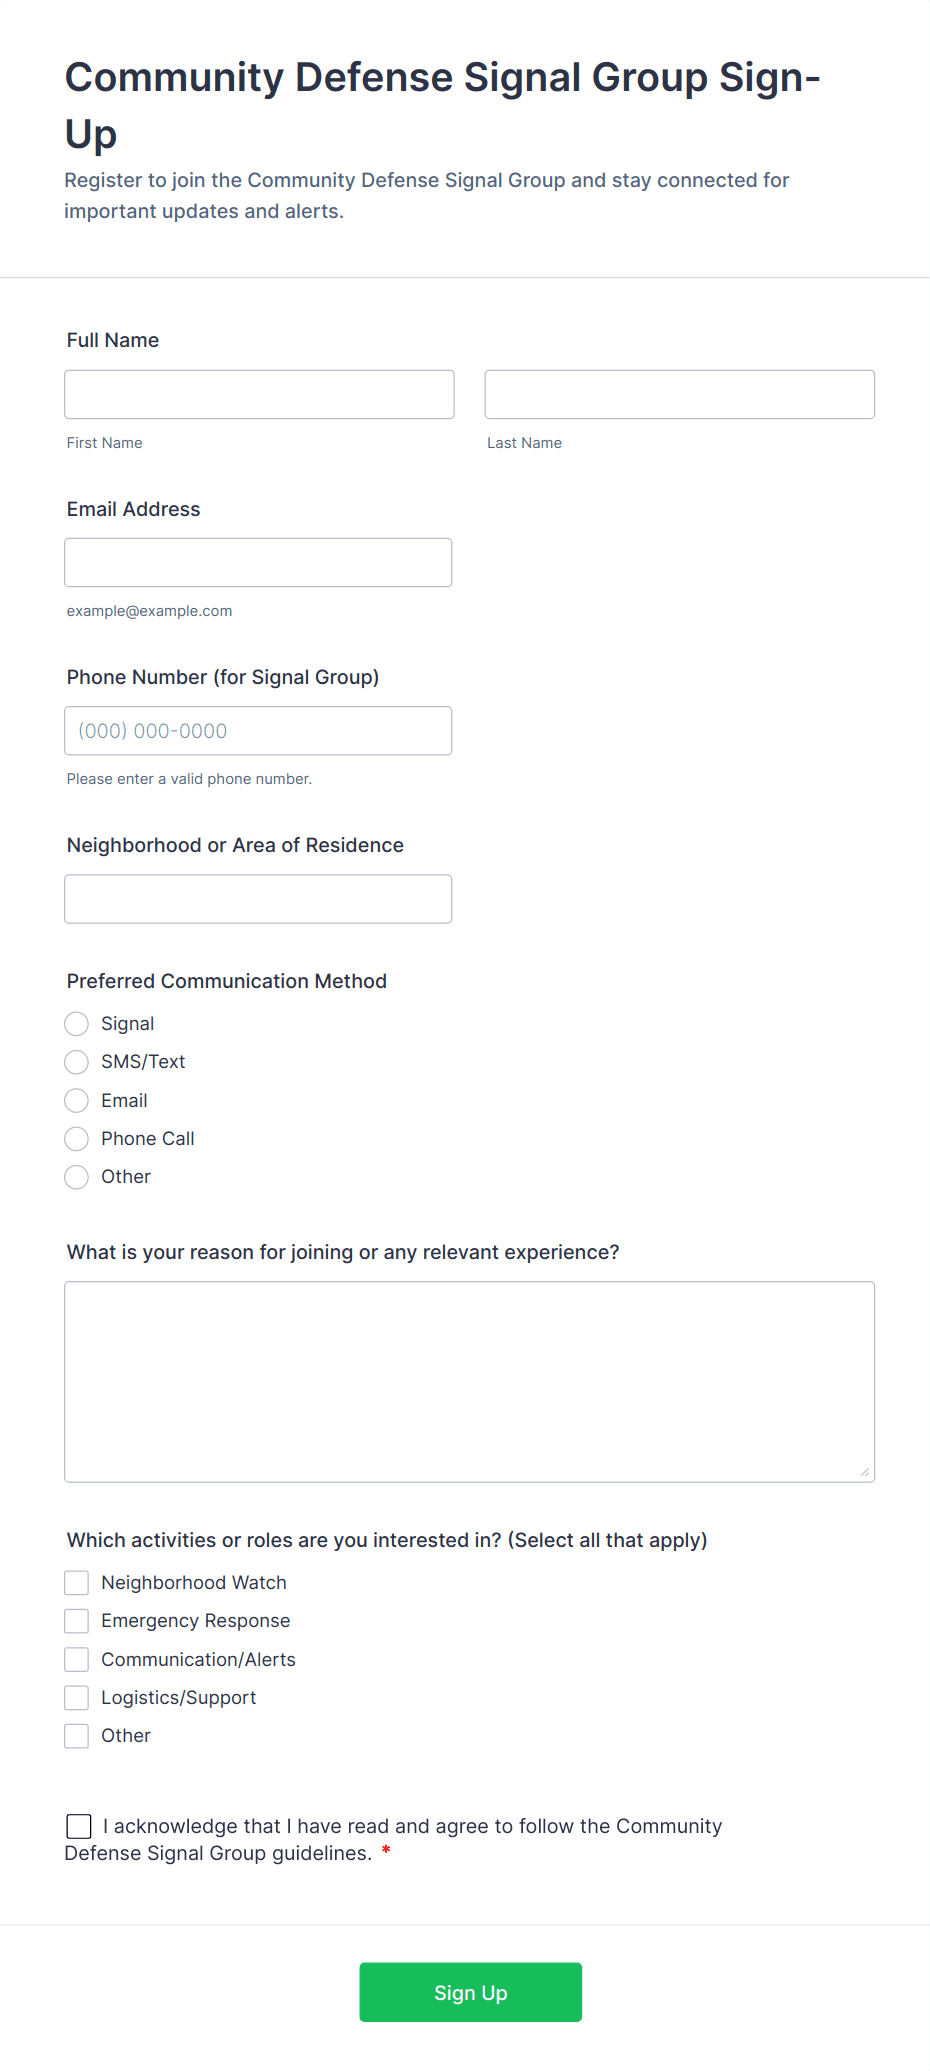Check the Neighborhood Watch activity

[x=76, y=1582]
